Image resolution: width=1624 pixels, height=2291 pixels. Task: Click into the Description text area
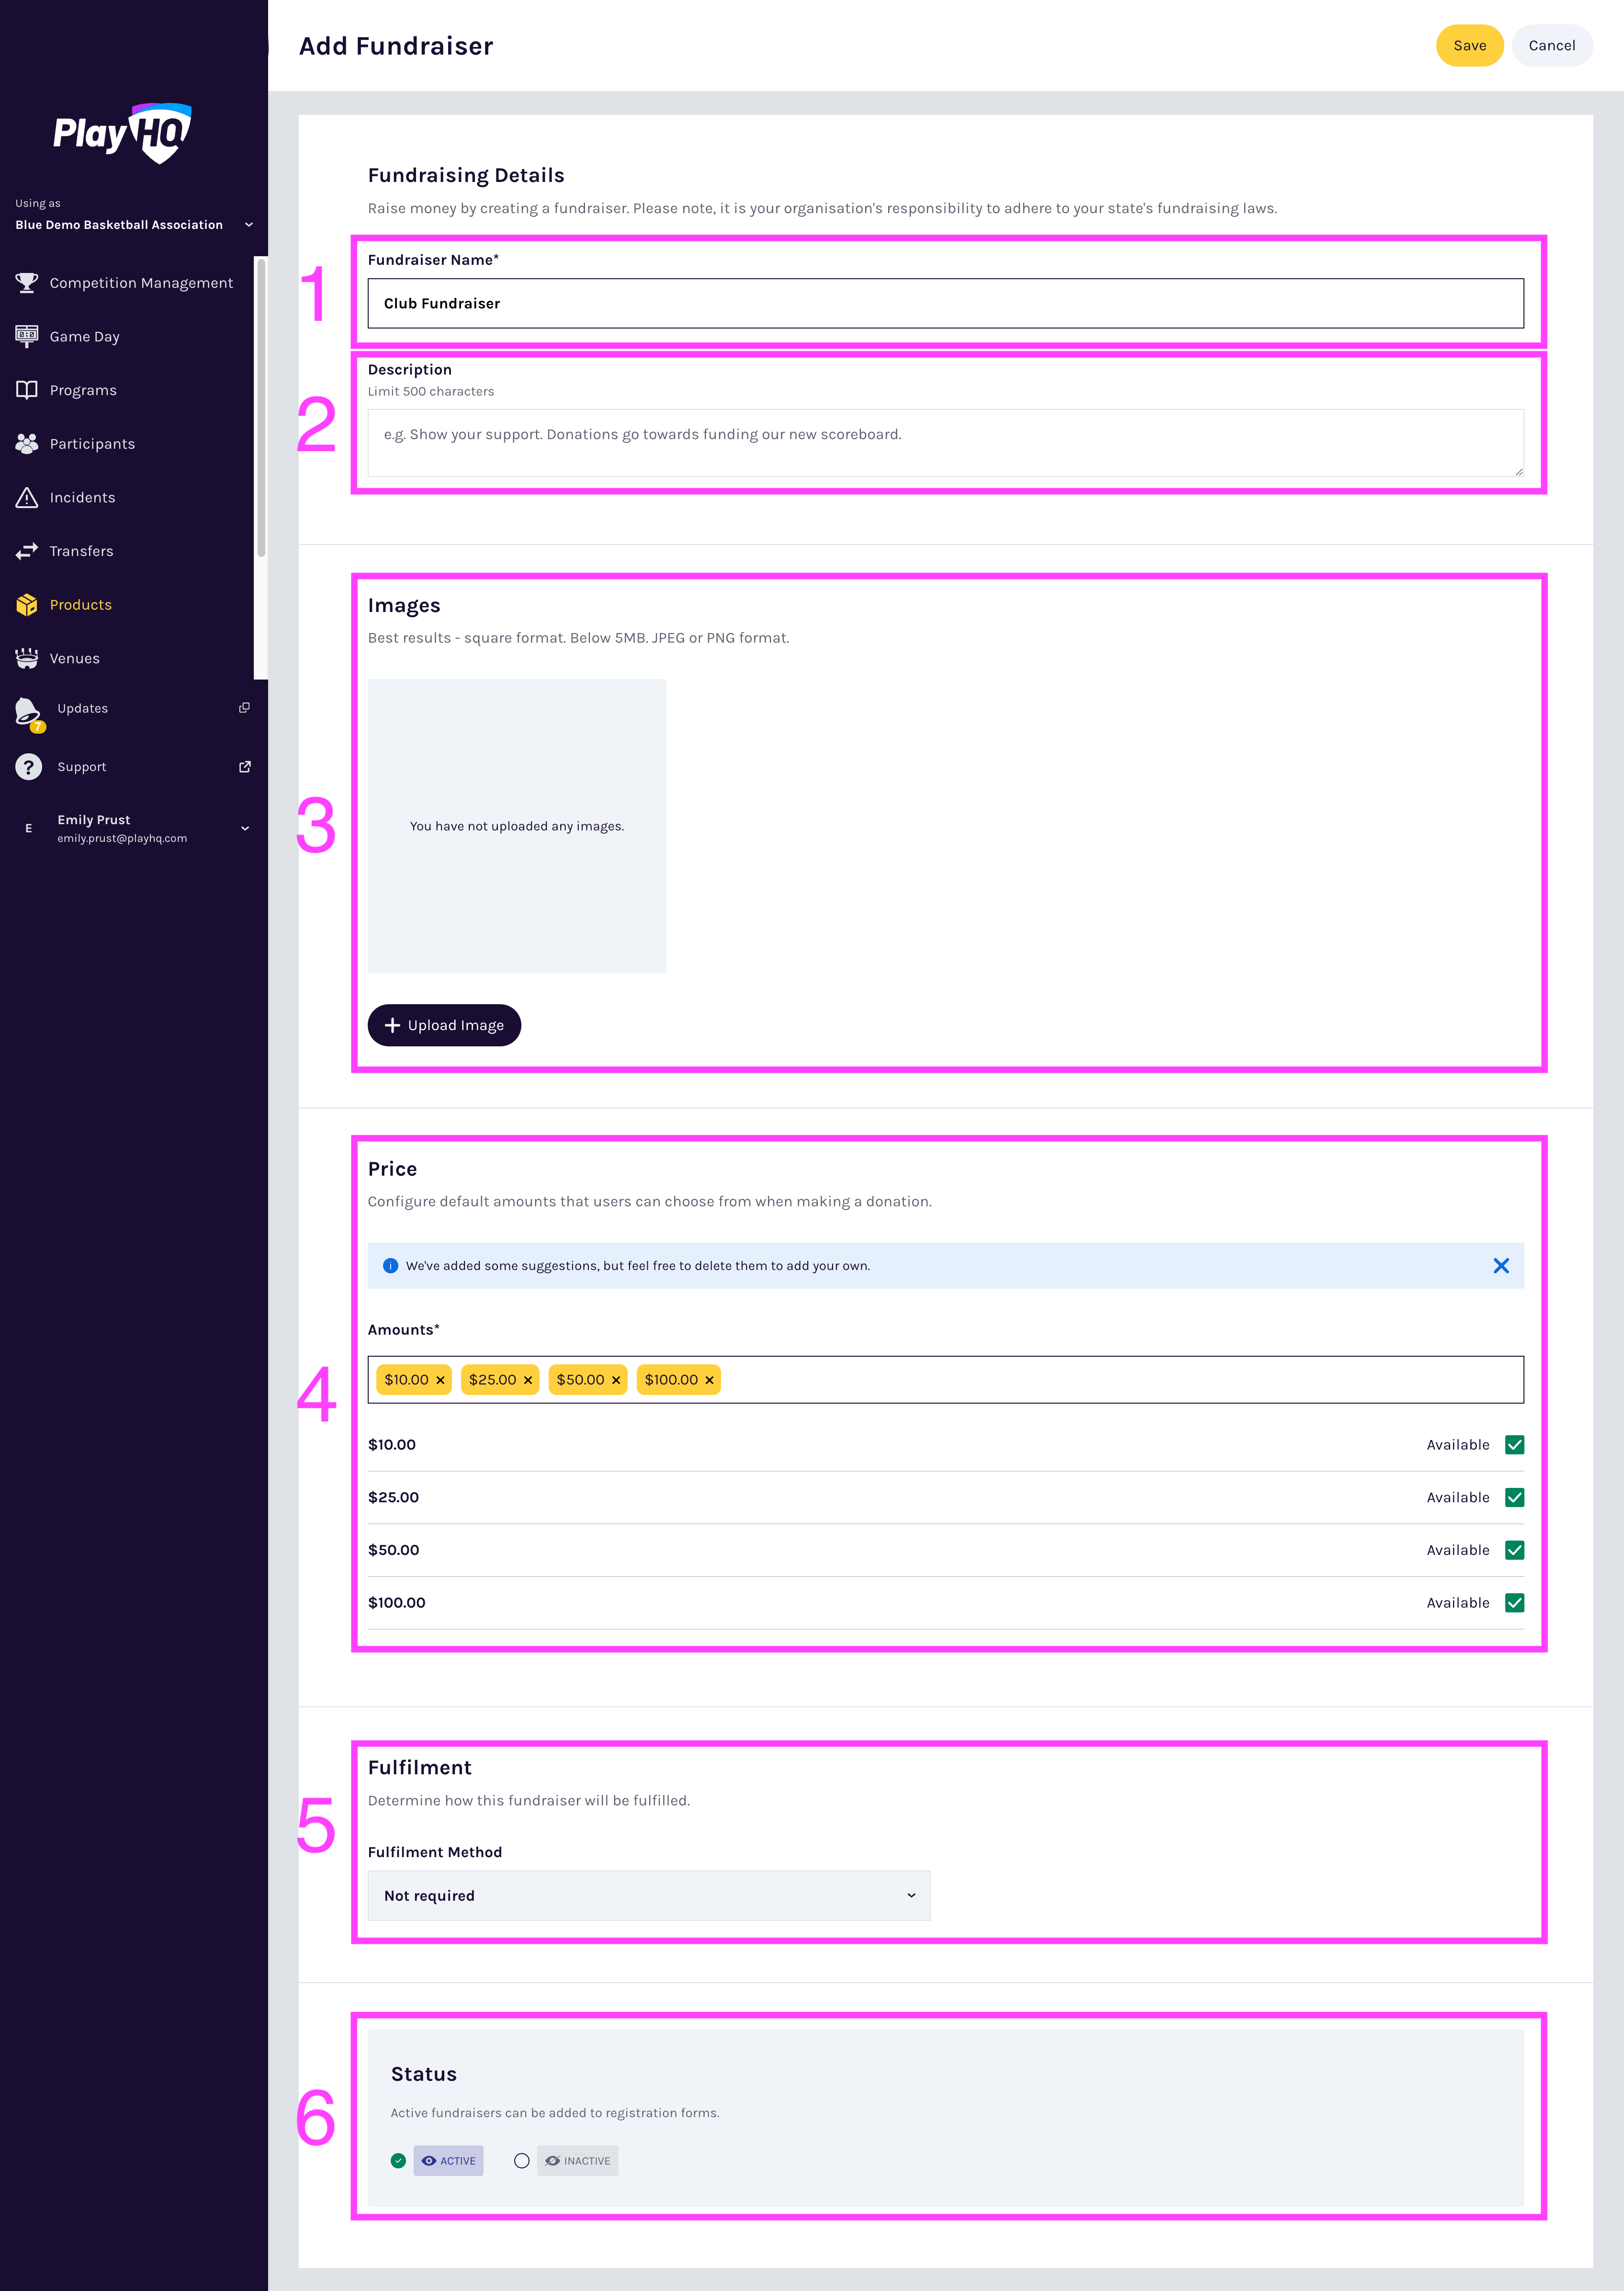coord(944,443)
